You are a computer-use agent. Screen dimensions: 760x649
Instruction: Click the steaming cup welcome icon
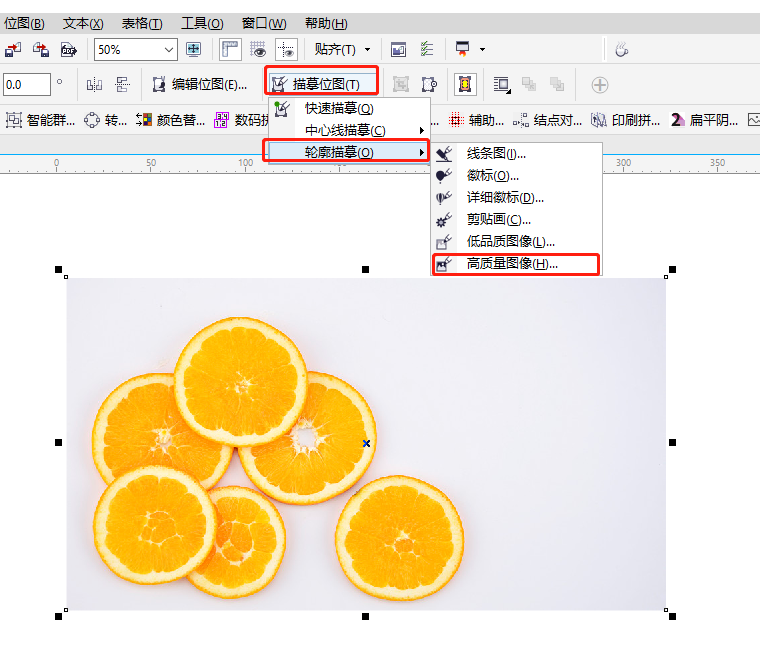coord(621,49)
